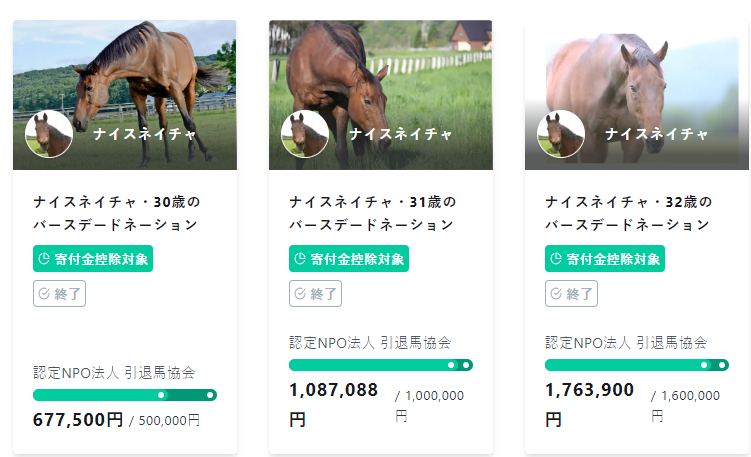Click the check icon in 31歳 card's 終了 badge

[x=300, y=294]
